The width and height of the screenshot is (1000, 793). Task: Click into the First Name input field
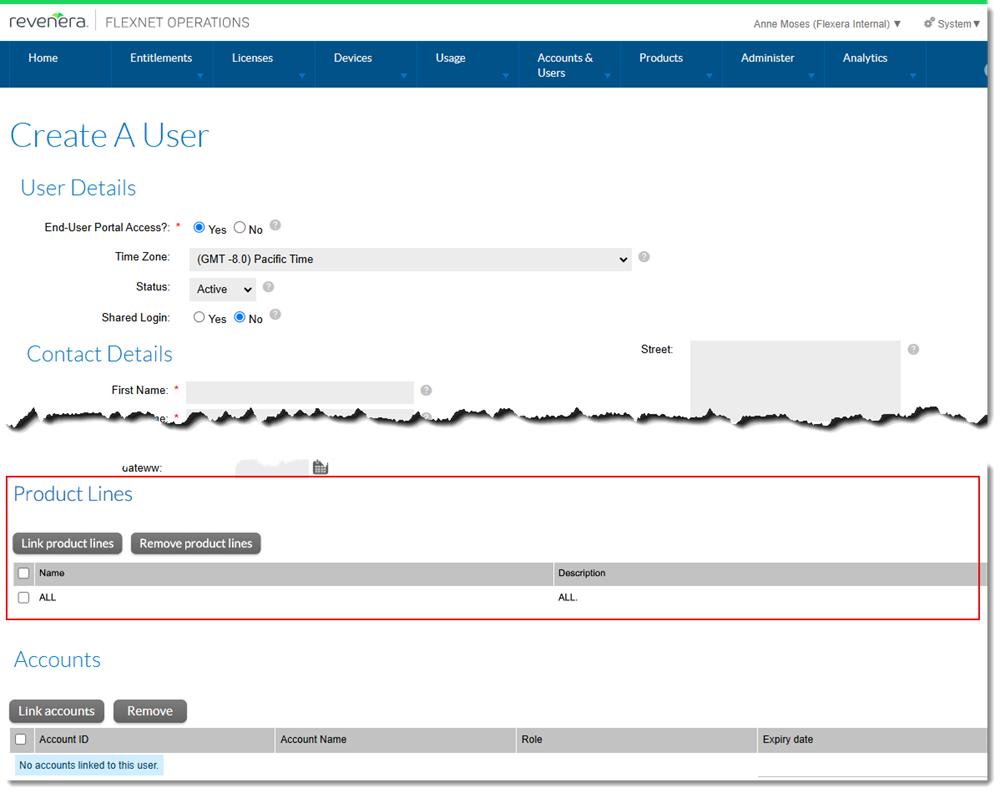click(300, 392)
